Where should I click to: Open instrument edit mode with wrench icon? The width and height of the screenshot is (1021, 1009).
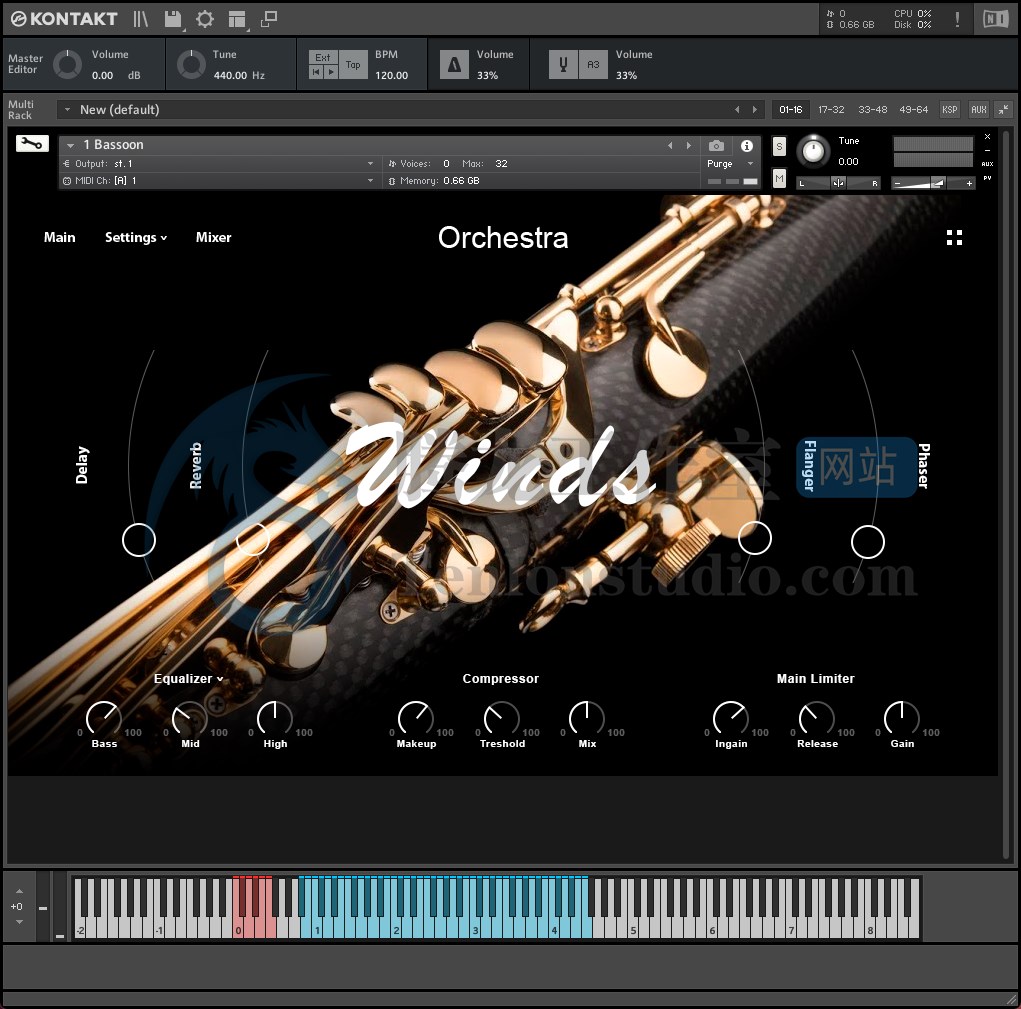click(x=32, y=143)
